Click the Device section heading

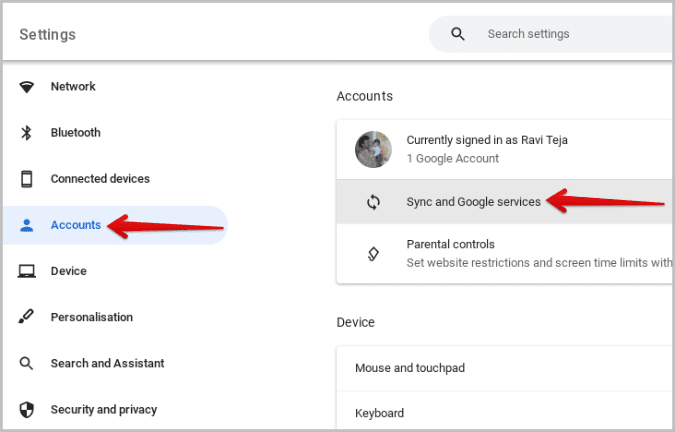[x=356, y=322]
